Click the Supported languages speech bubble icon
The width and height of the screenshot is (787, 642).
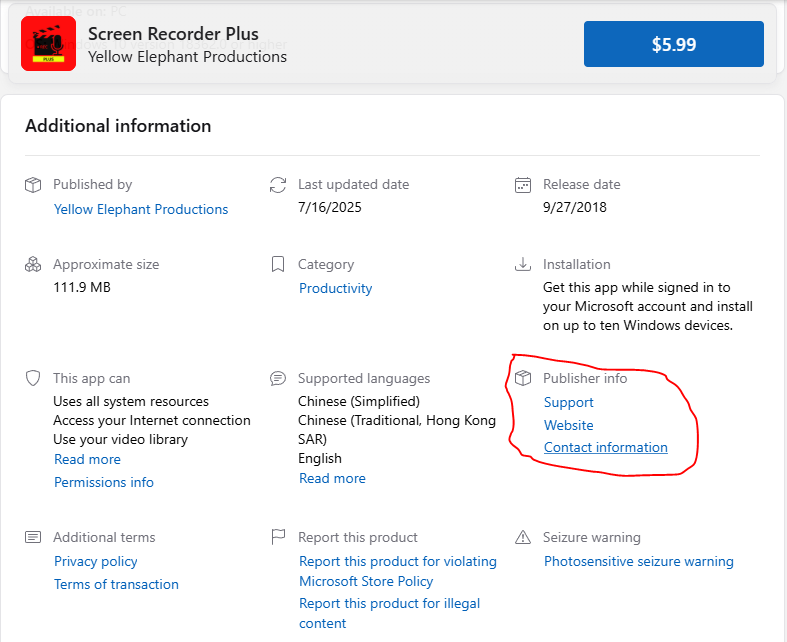tap(278, 378)
